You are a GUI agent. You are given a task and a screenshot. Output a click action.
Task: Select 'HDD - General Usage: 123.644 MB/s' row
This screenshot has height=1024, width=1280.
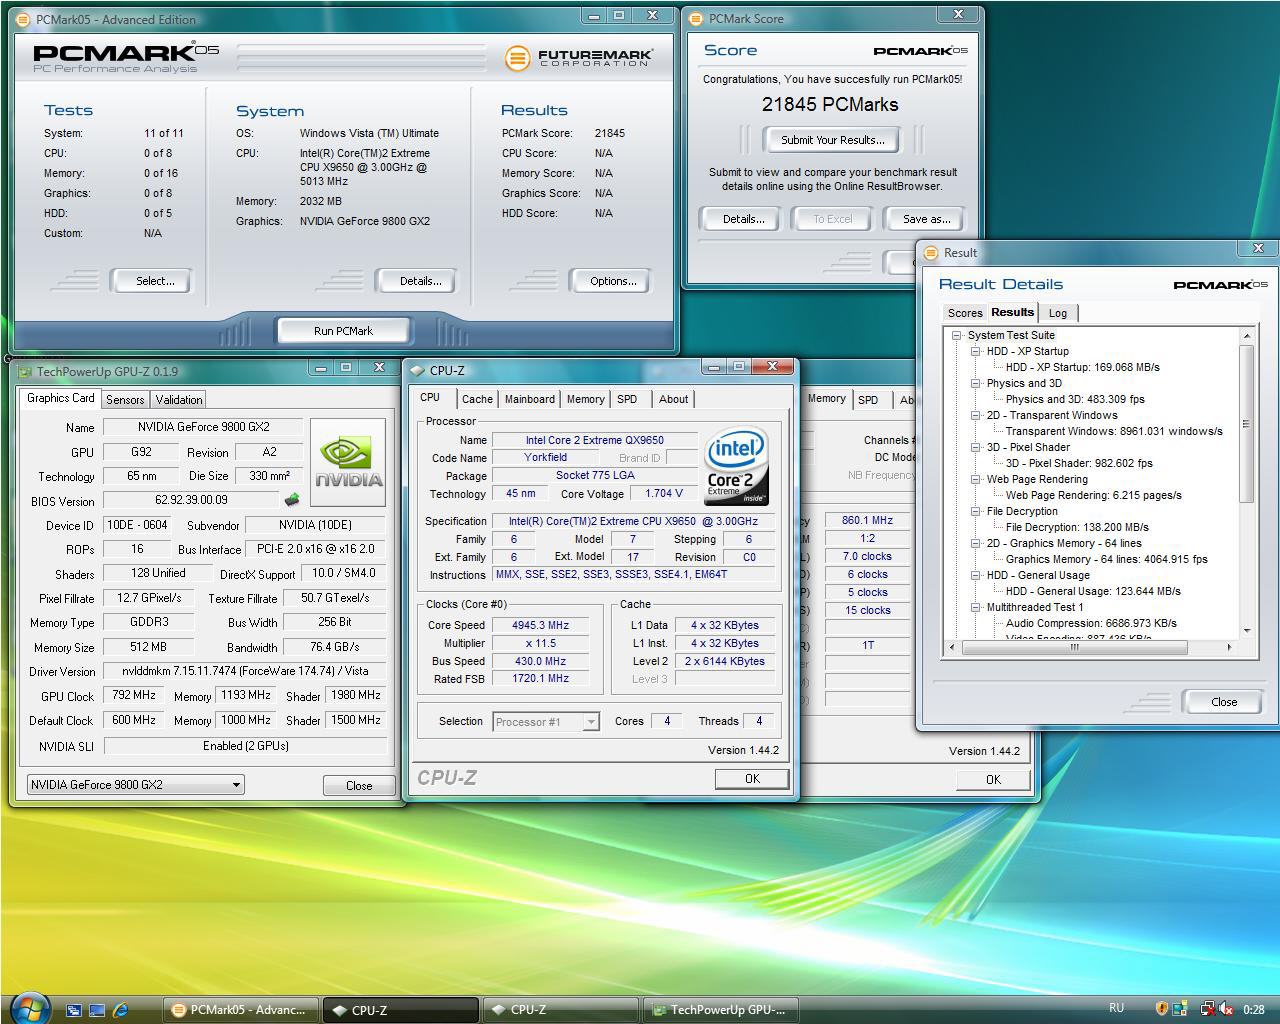coord(1093,591)
